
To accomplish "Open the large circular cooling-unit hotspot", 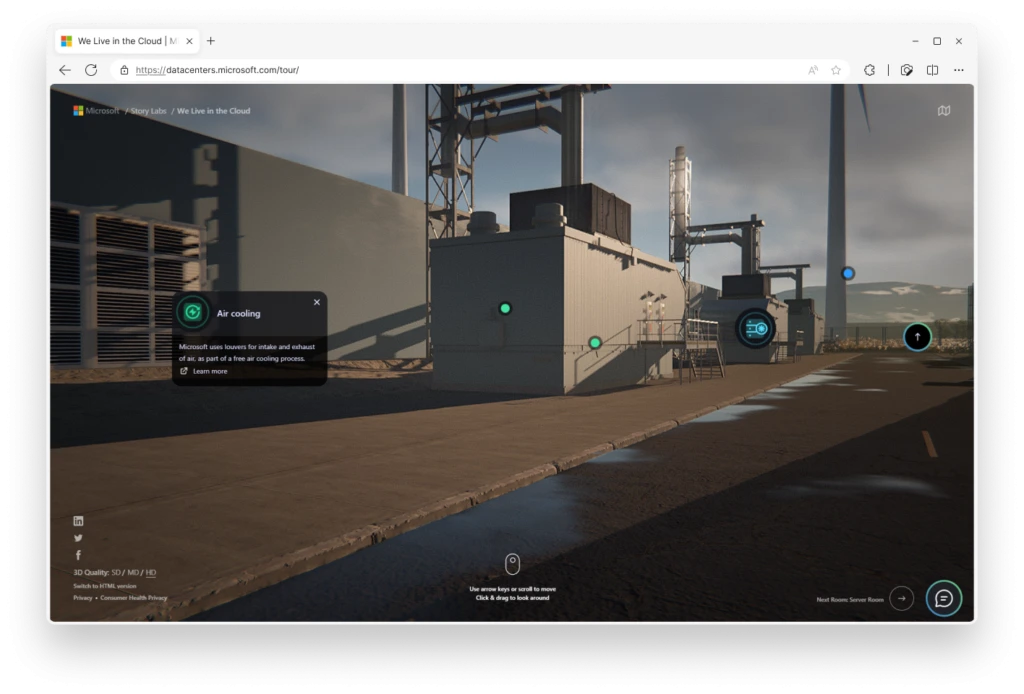I will click(x=755, y=328).
